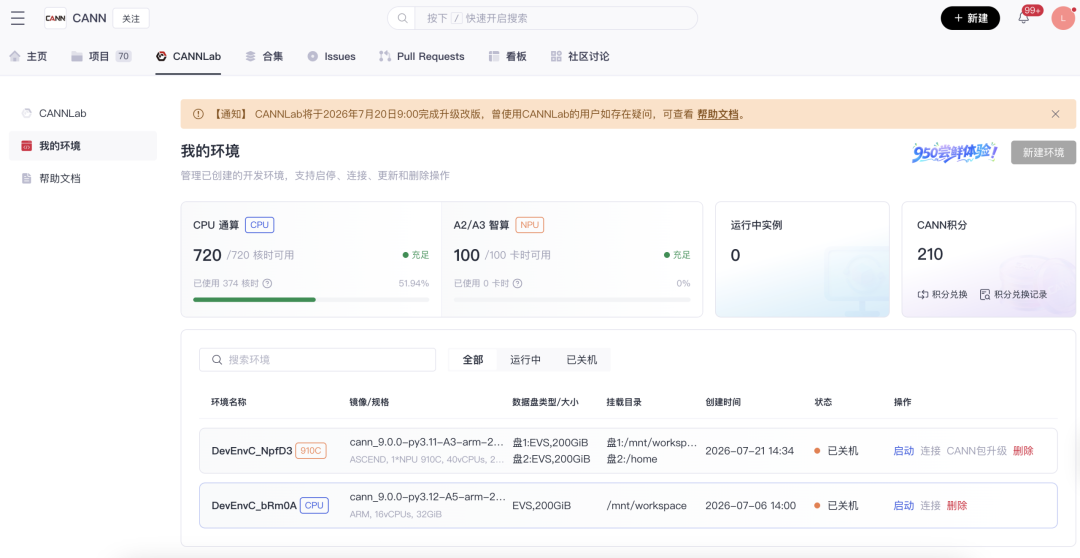
Task: Click 删除 for DevEnvC_NpfD3
Action: coord(1024,451)
